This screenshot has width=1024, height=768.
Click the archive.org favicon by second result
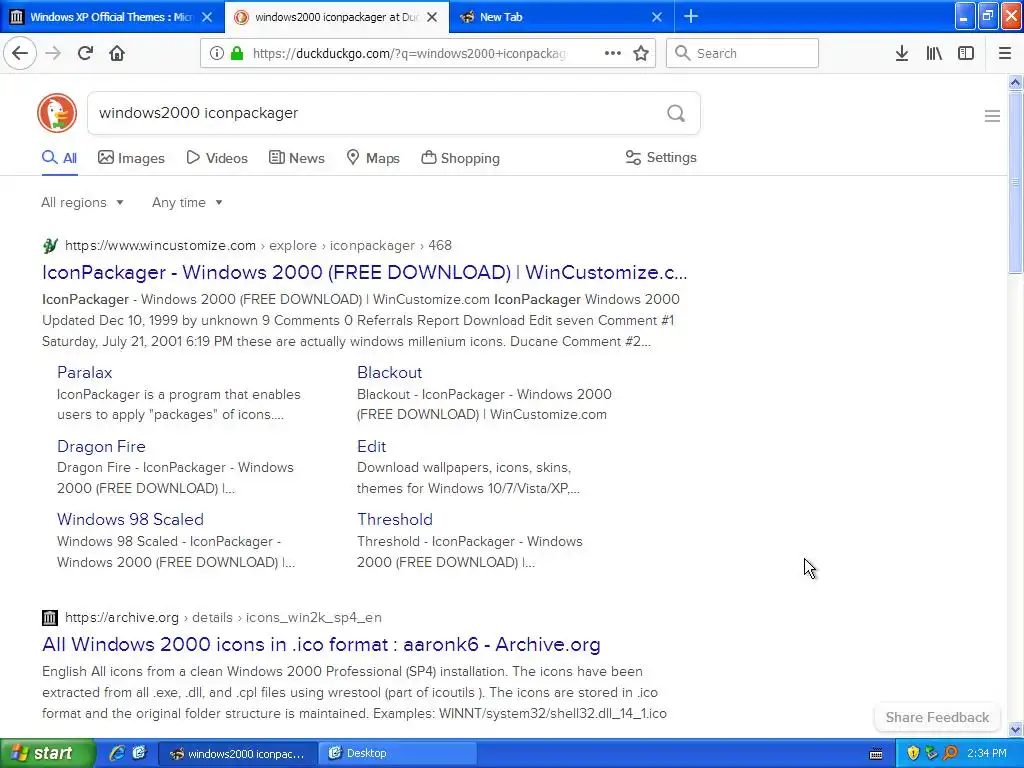coord(50,617)
